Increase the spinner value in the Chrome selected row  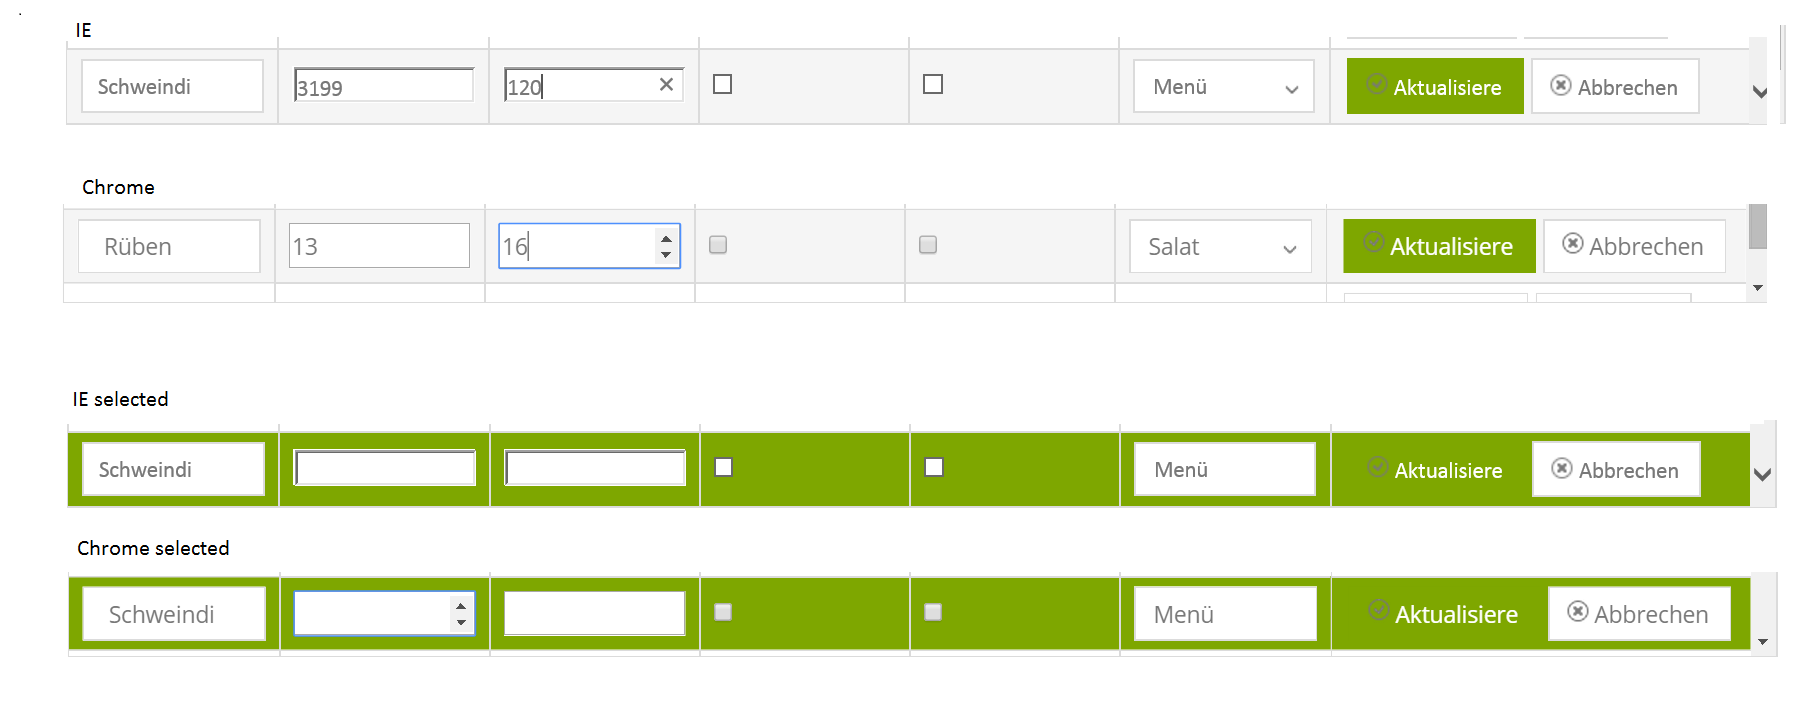[x=461, y=606]
